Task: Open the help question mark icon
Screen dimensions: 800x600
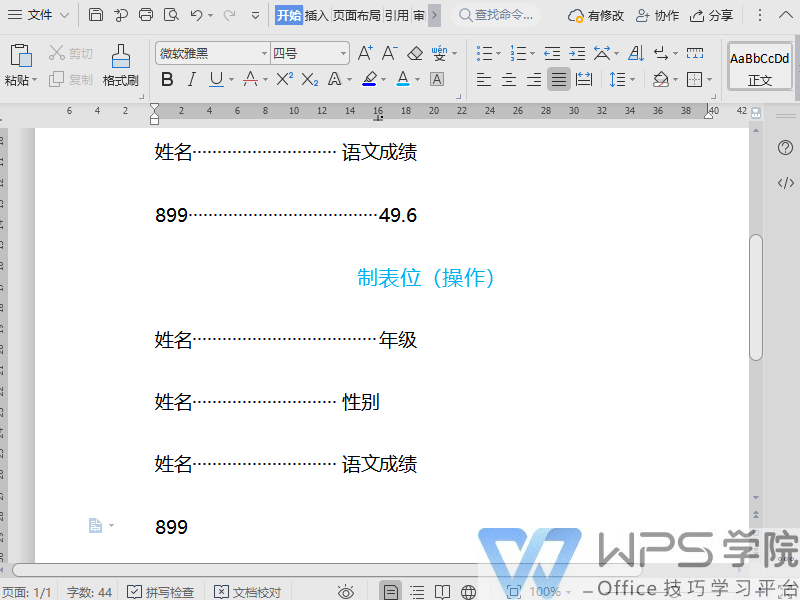Action: pyautogui.click(x=785, y=148)
